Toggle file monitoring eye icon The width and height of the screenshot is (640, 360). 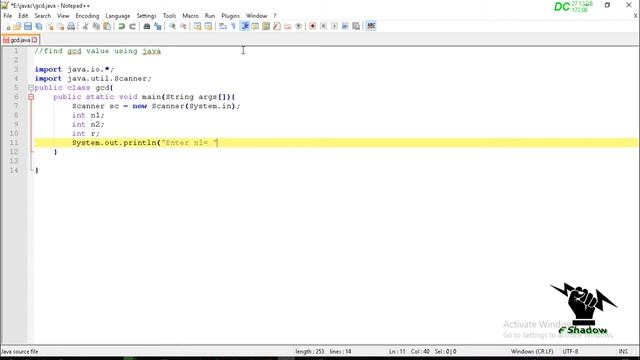coord(299,27)
